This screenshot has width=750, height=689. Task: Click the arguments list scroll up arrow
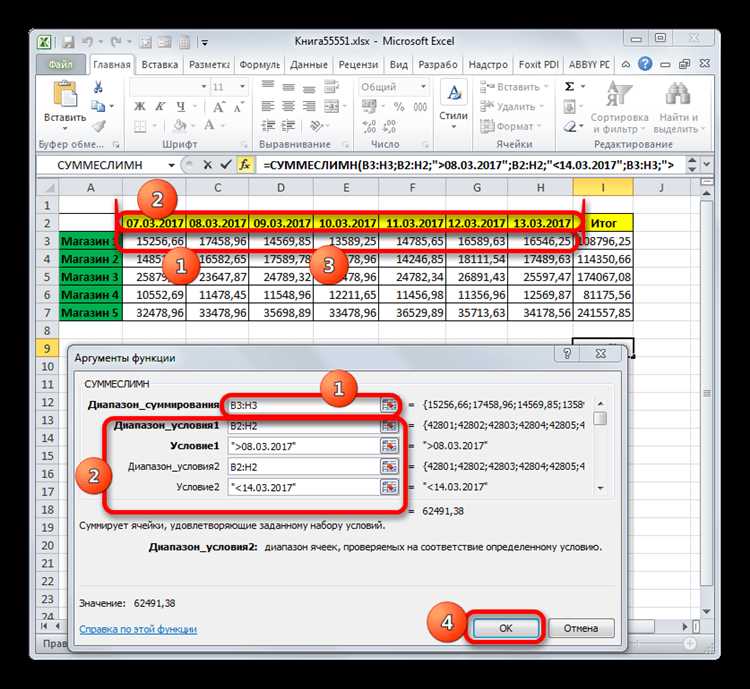(x=600, y=403)
